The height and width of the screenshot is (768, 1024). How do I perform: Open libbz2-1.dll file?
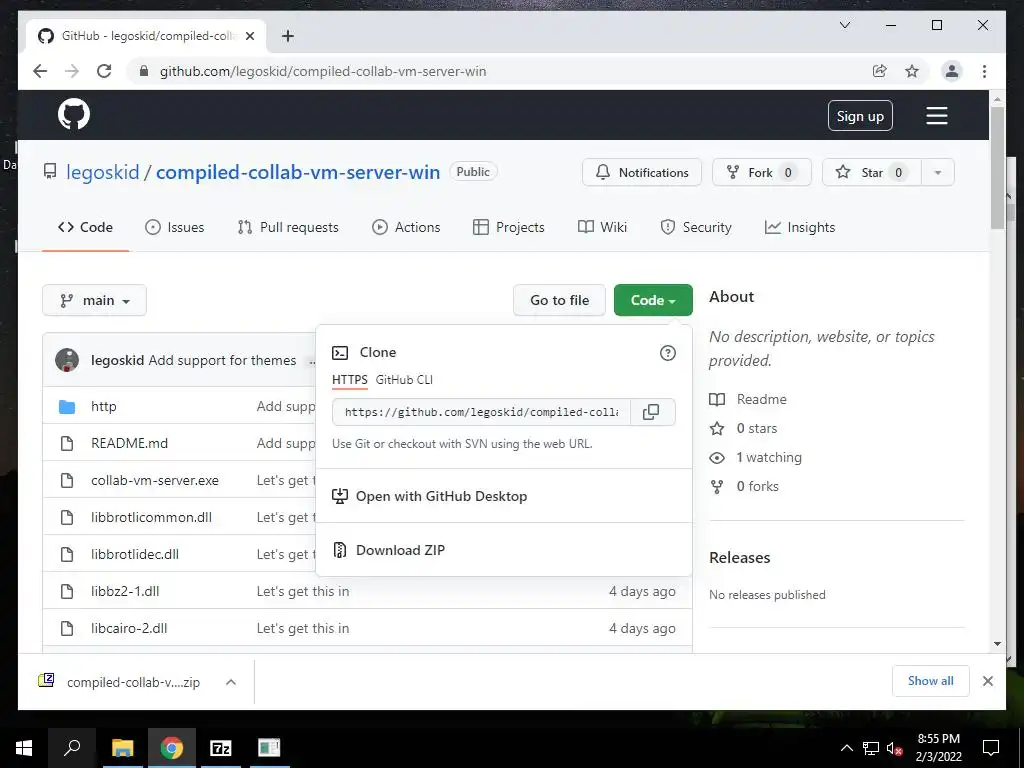click(x=125, y=592)
